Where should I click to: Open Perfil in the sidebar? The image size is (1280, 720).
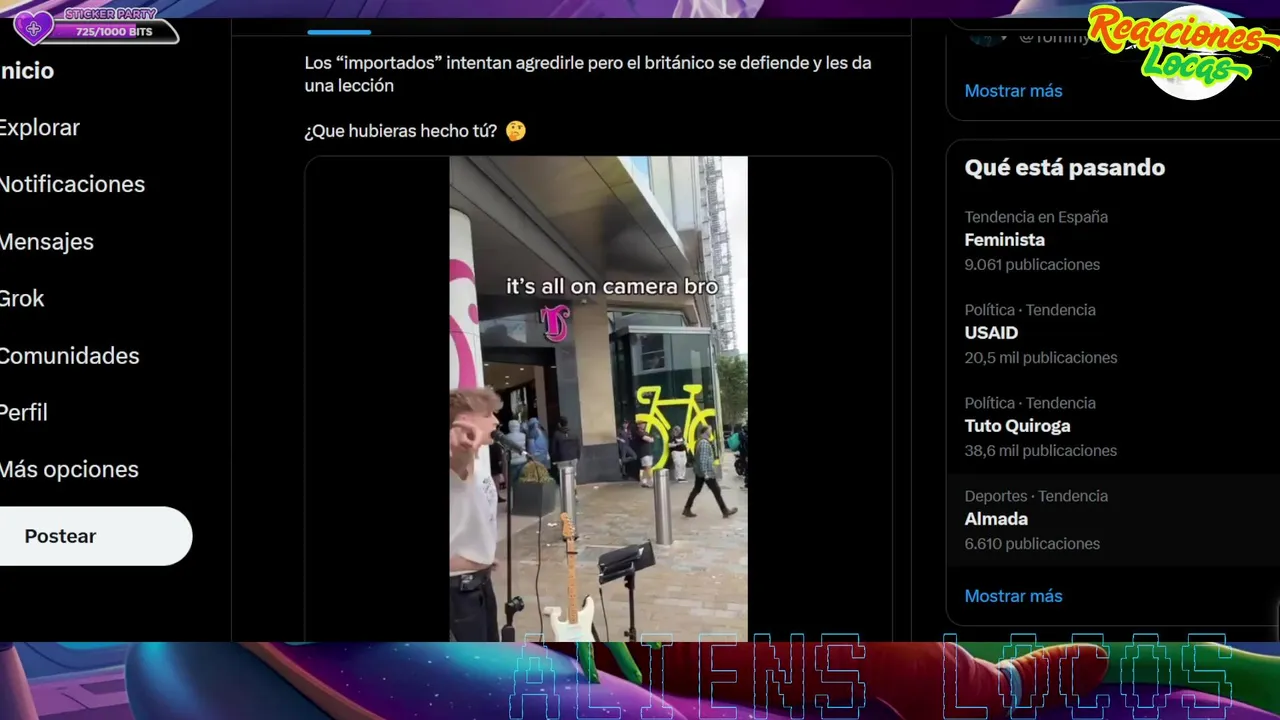tap(24, 412)
